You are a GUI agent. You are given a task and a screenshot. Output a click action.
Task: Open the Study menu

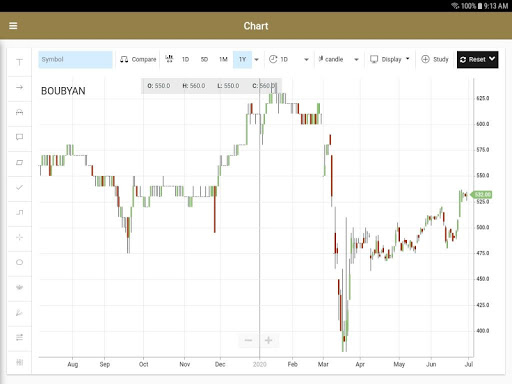[x=435, y=59]
